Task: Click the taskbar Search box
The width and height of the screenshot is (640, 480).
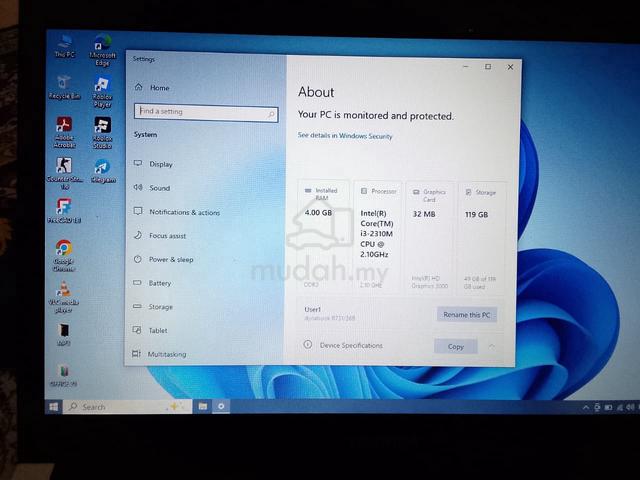Action: 127,407
